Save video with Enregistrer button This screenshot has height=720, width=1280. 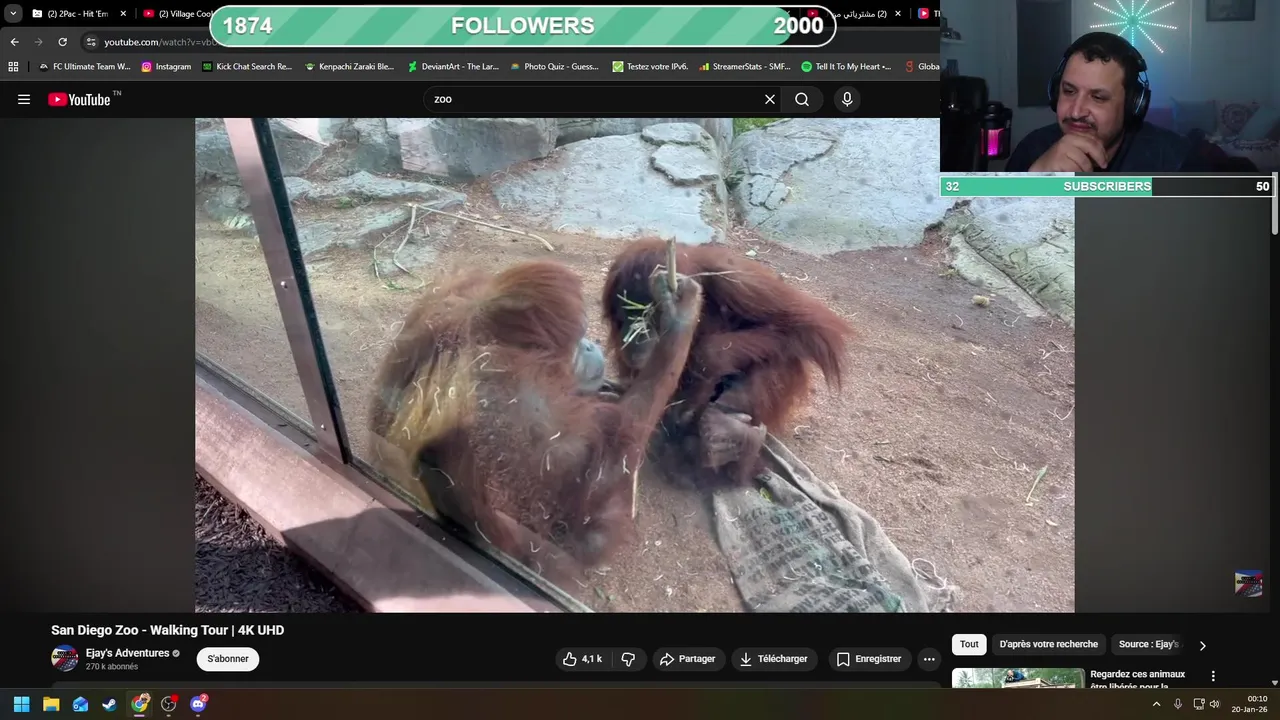click(x=869, y=659)
